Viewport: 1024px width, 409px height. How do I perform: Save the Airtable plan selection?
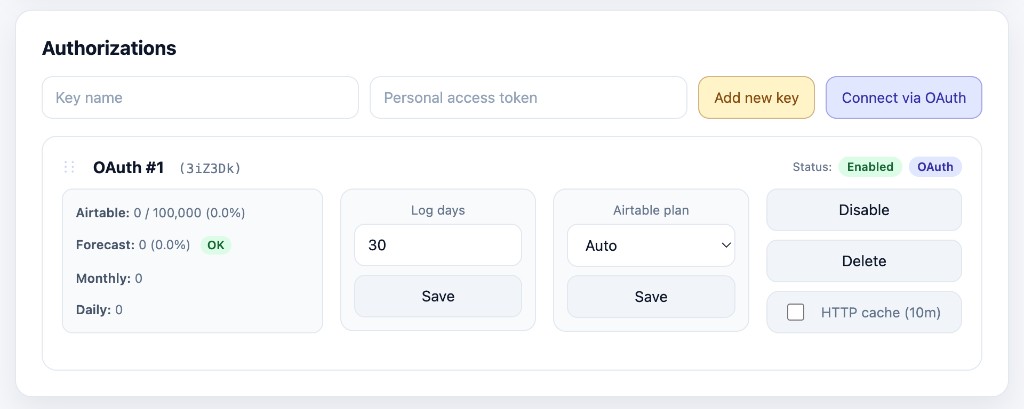[650, 296]
